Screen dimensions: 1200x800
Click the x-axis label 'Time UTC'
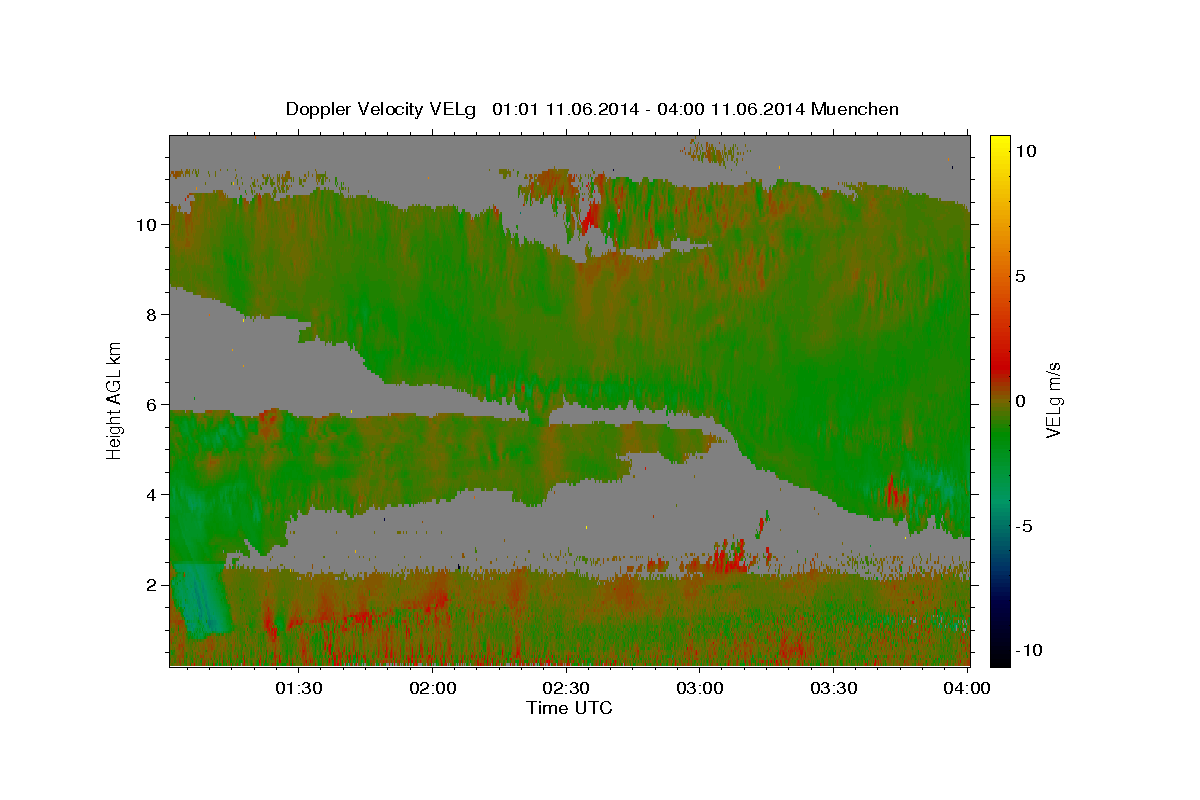coord(569,708)
